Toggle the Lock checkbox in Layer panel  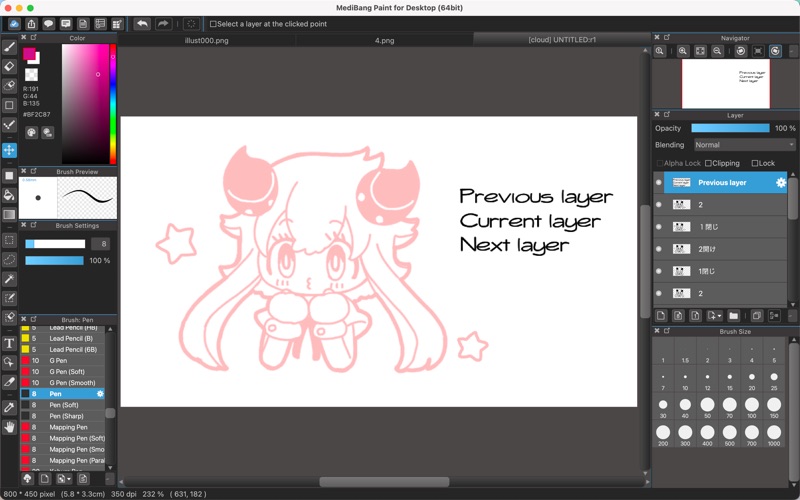point(755,163)
